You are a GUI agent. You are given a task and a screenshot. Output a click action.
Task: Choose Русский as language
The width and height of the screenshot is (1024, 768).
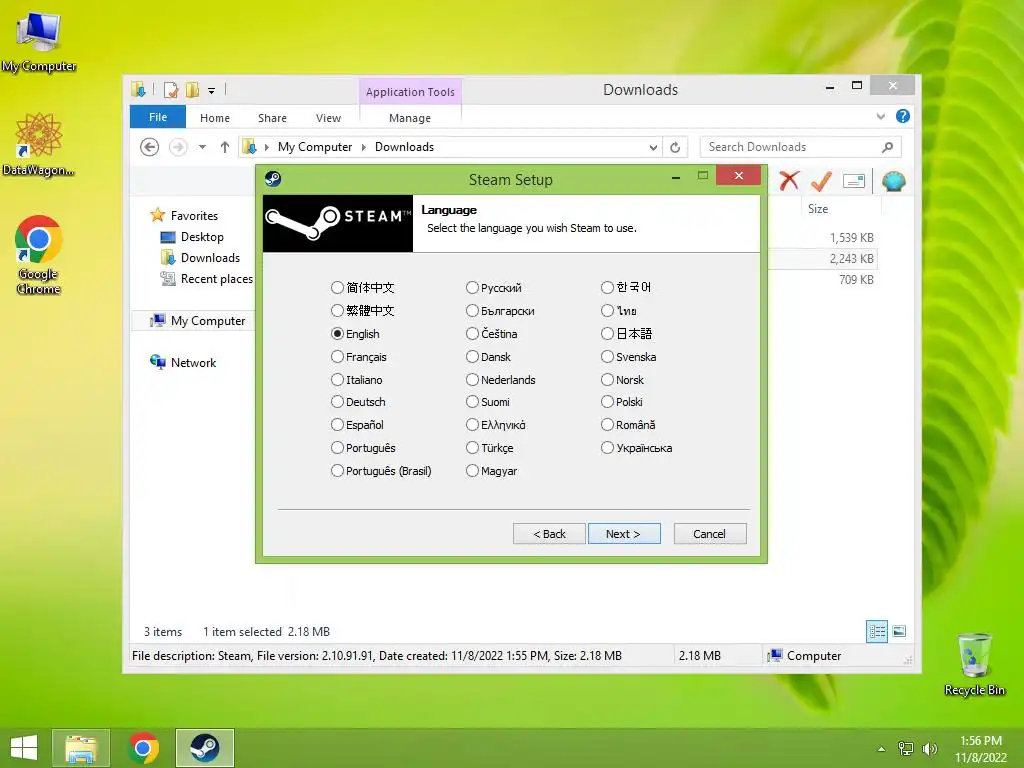472,287
